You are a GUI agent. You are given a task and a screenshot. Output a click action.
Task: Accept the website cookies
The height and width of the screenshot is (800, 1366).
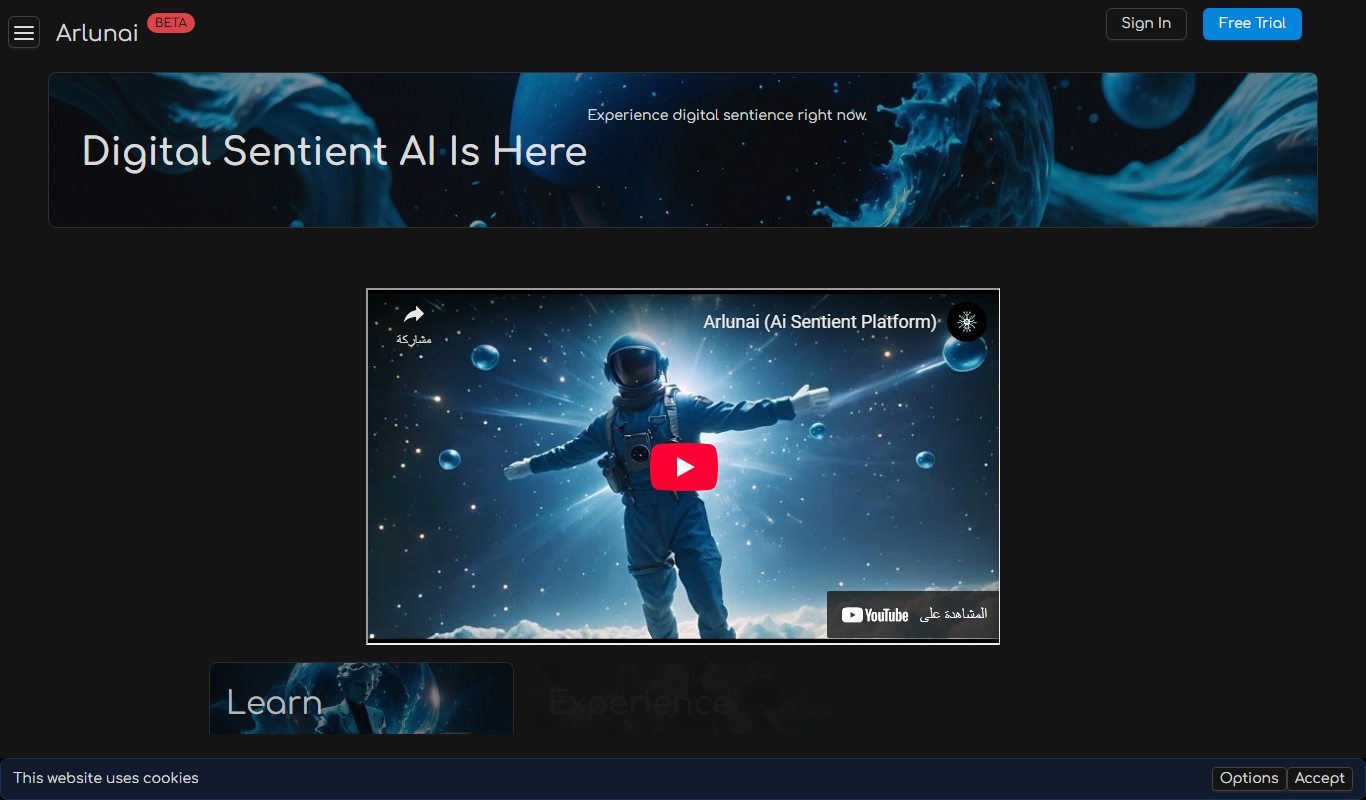tap(1320, 779)
